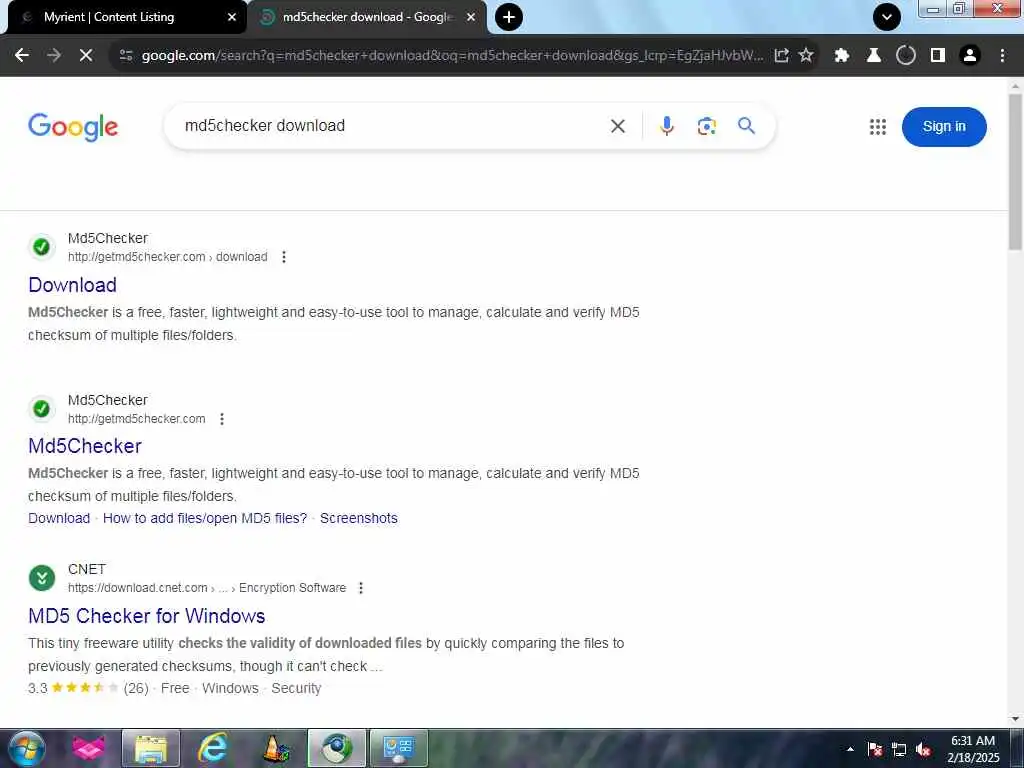
Task: Open MD5 Checker for Windows link
Action: (x=147, y=616)
